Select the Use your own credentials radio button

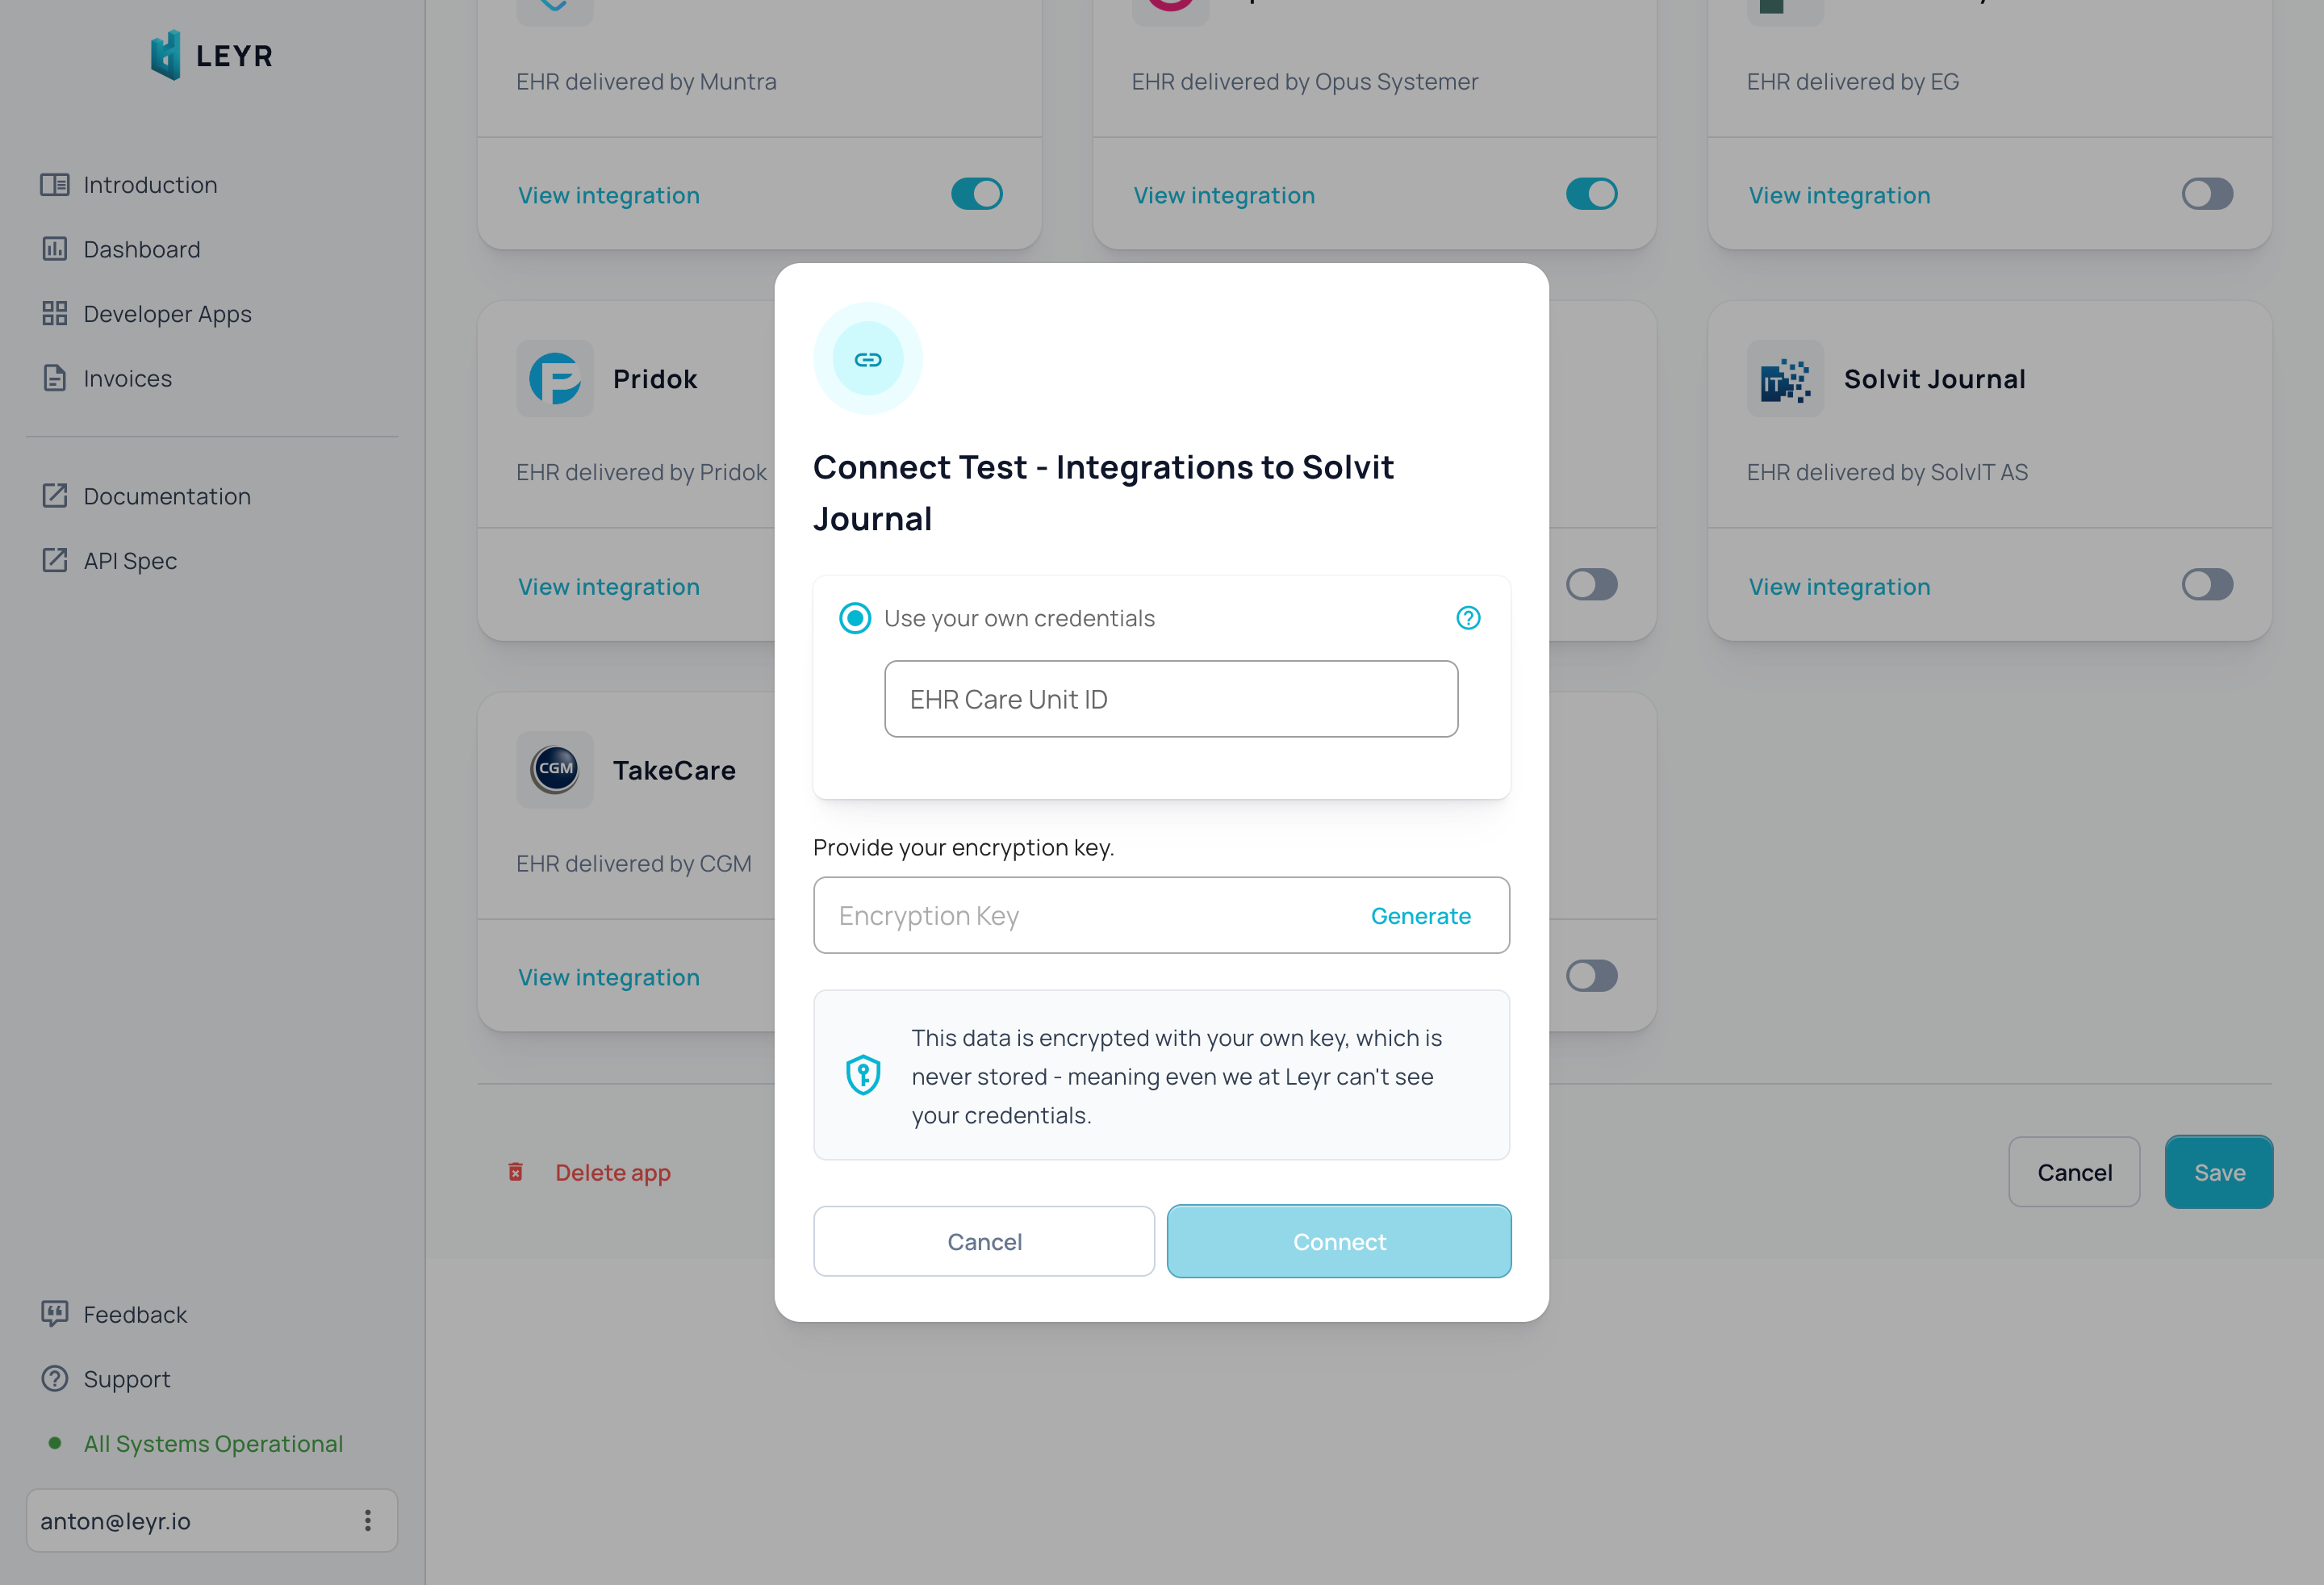[x=855, y=617]
